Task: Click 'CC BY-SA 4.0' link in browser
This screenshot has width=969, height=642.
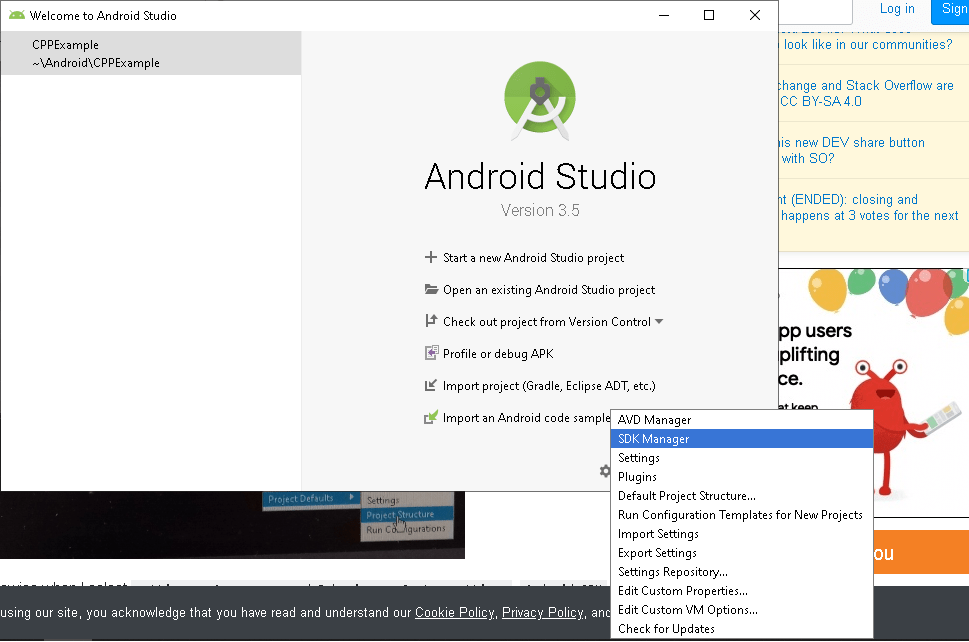Action: 821,101
